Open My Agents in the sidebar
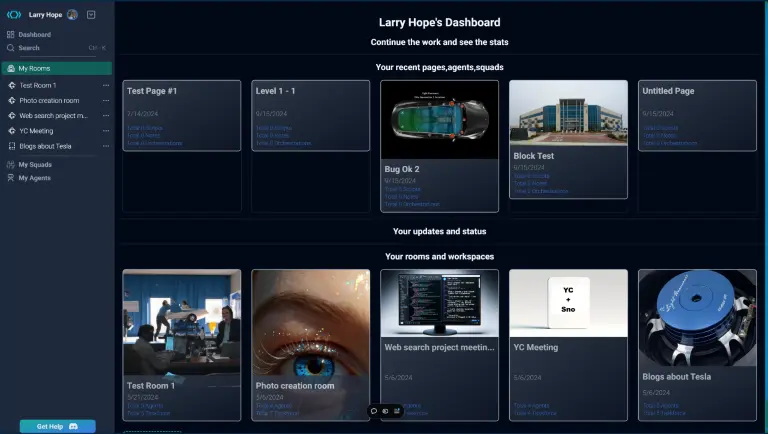Viewport: 768px width, 434px height. click(x=34, y=178)
